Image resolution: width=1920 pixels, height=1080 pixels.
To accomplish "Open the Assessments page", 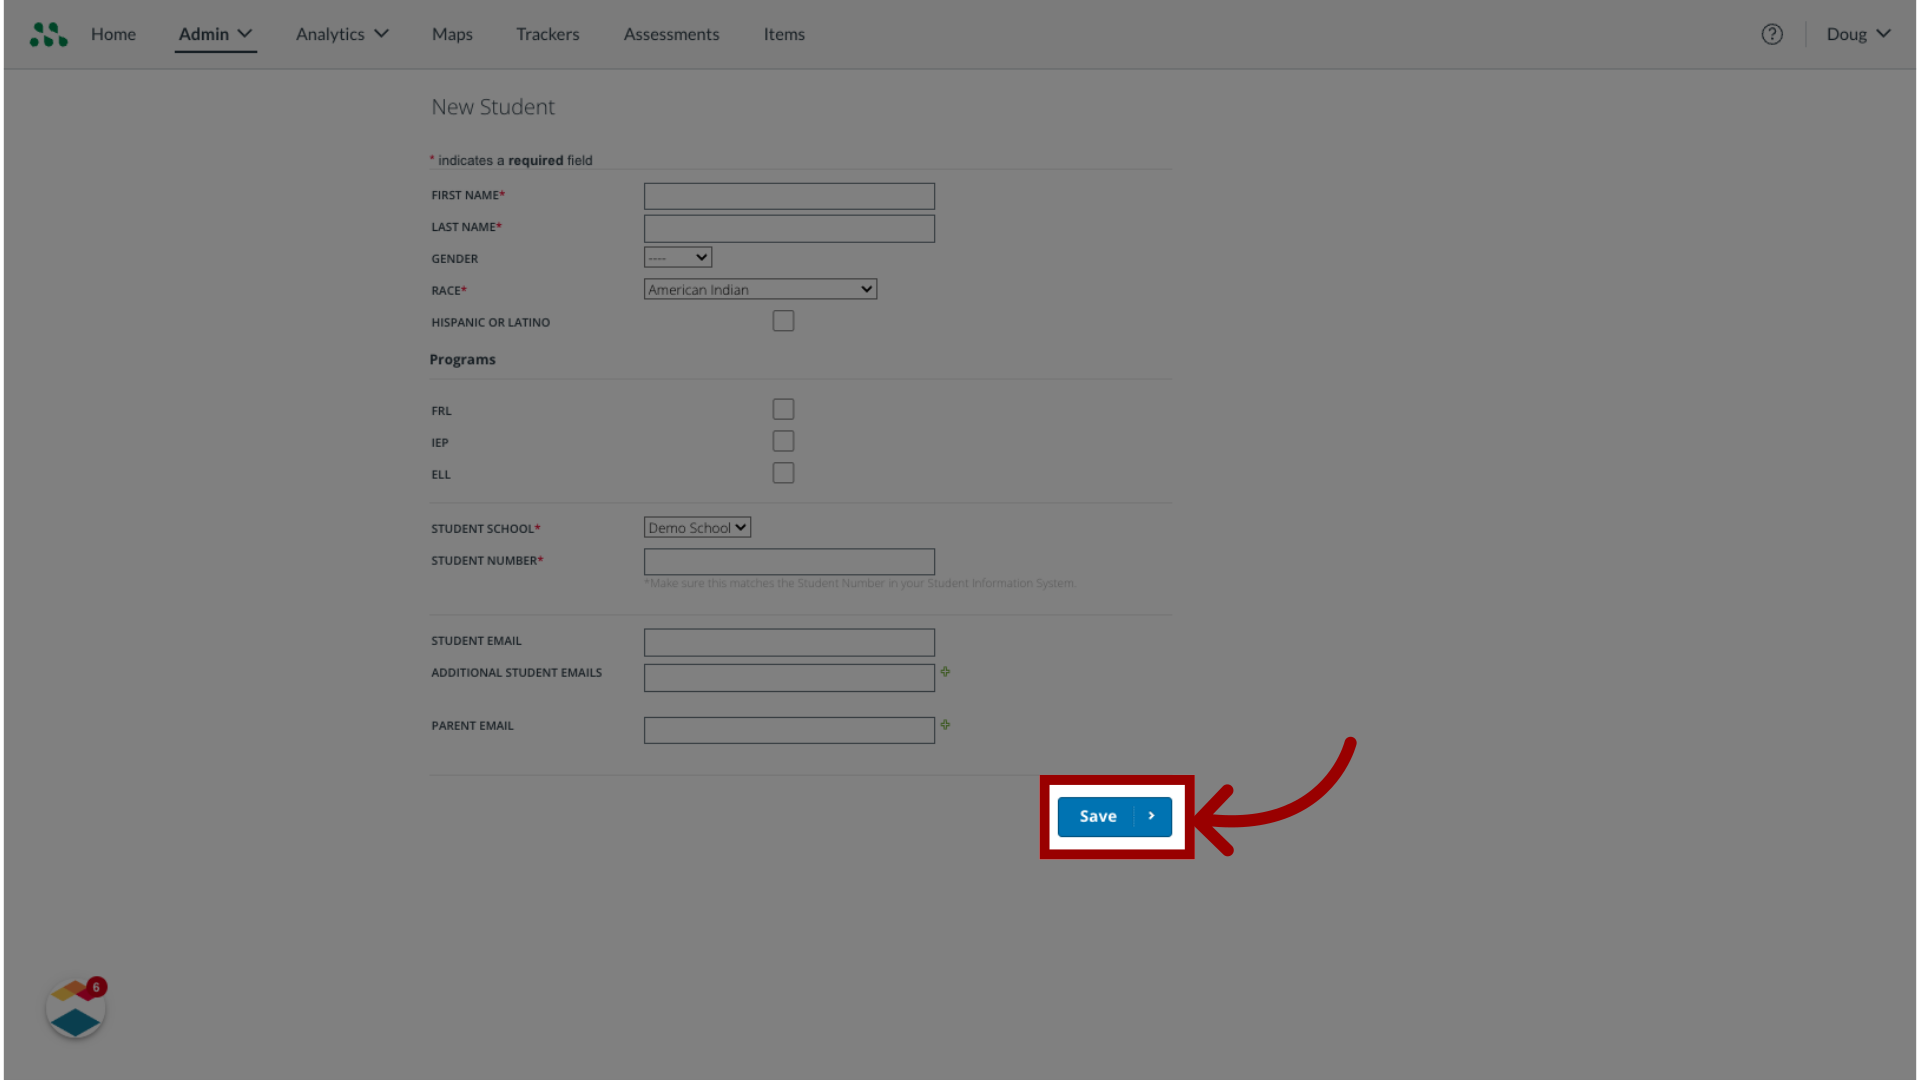I will [671, 34].
